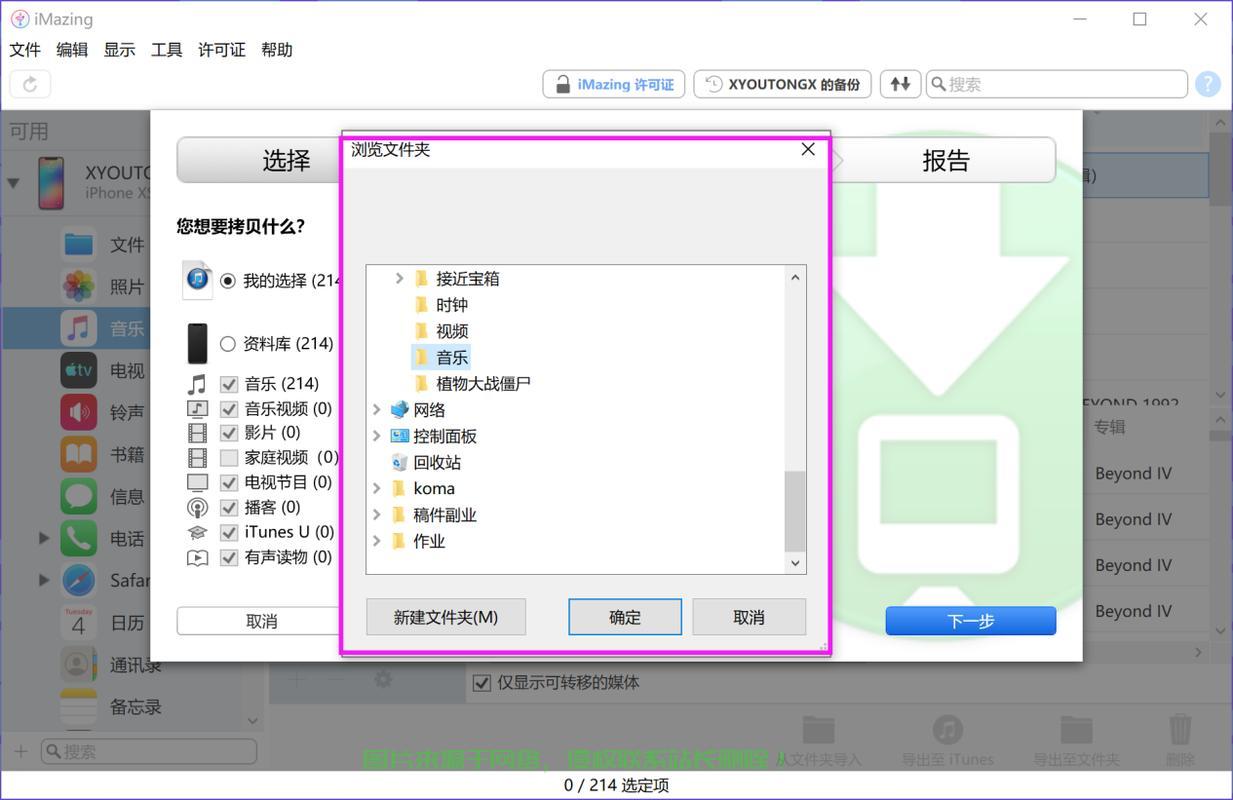Click the plus add-device icon at bottom left
This screenshot has width=1233, height=800.
[20, 751]
